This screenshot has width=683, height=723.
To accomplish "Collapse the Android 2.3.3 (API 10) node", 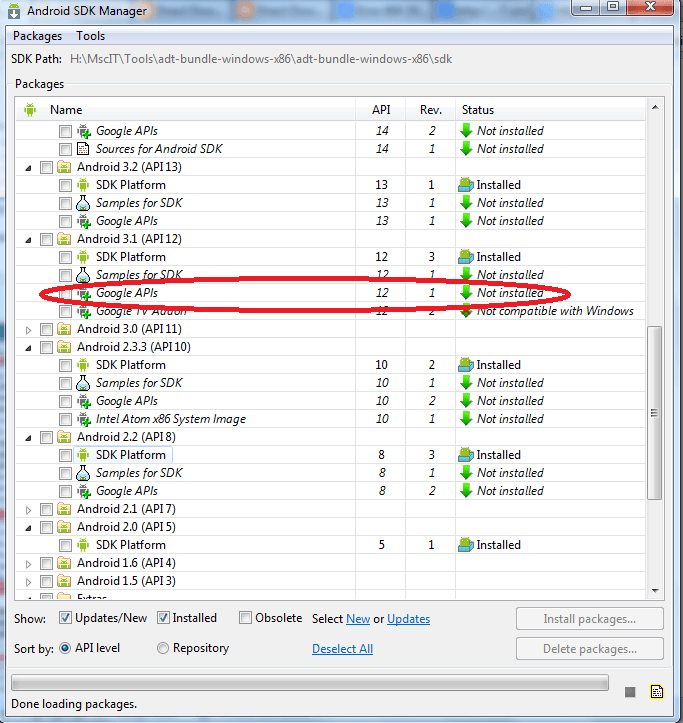I will point(28,347).
